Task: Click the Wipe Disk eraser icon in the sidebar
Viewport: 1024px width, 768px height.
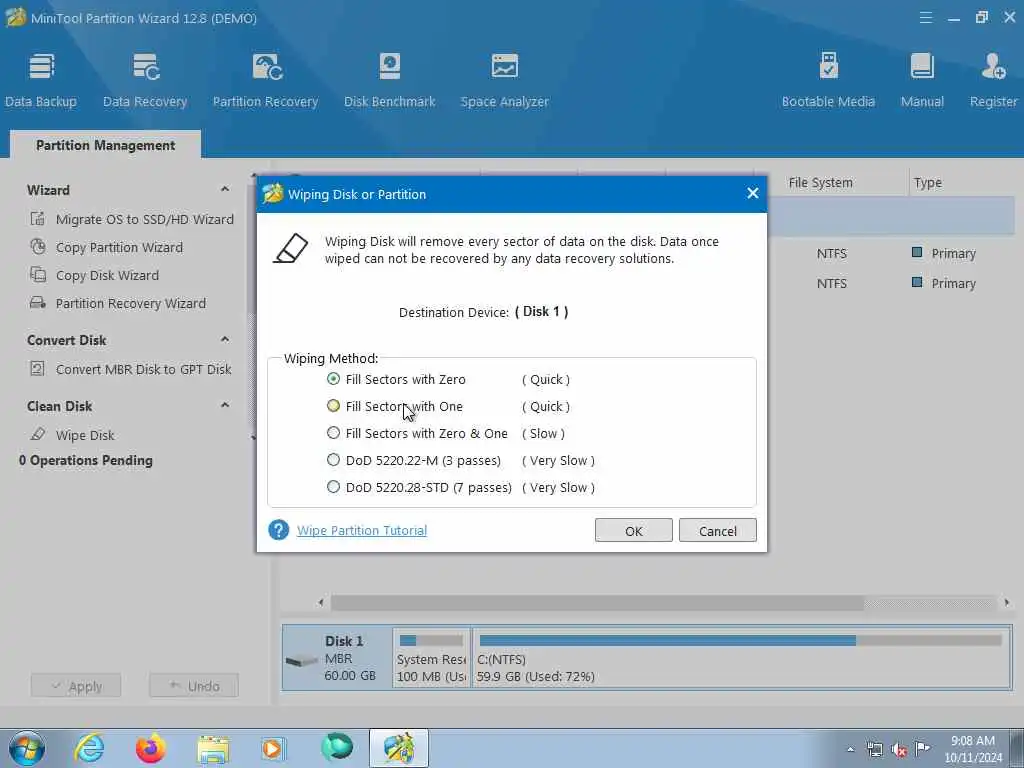Action: [x=38, y=434]
